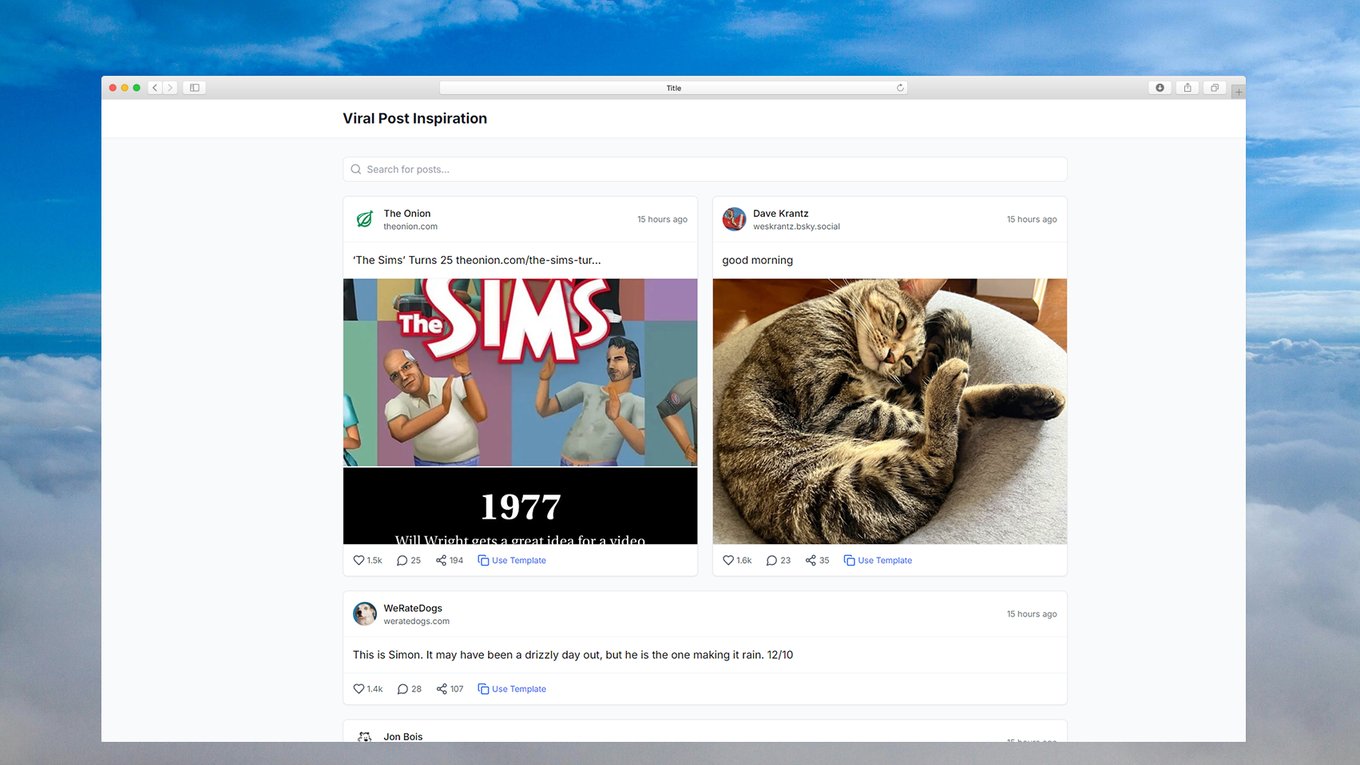Use Template on The Onion post
Viewport: 1360px width, 765px height.
[x=512, y=560]
